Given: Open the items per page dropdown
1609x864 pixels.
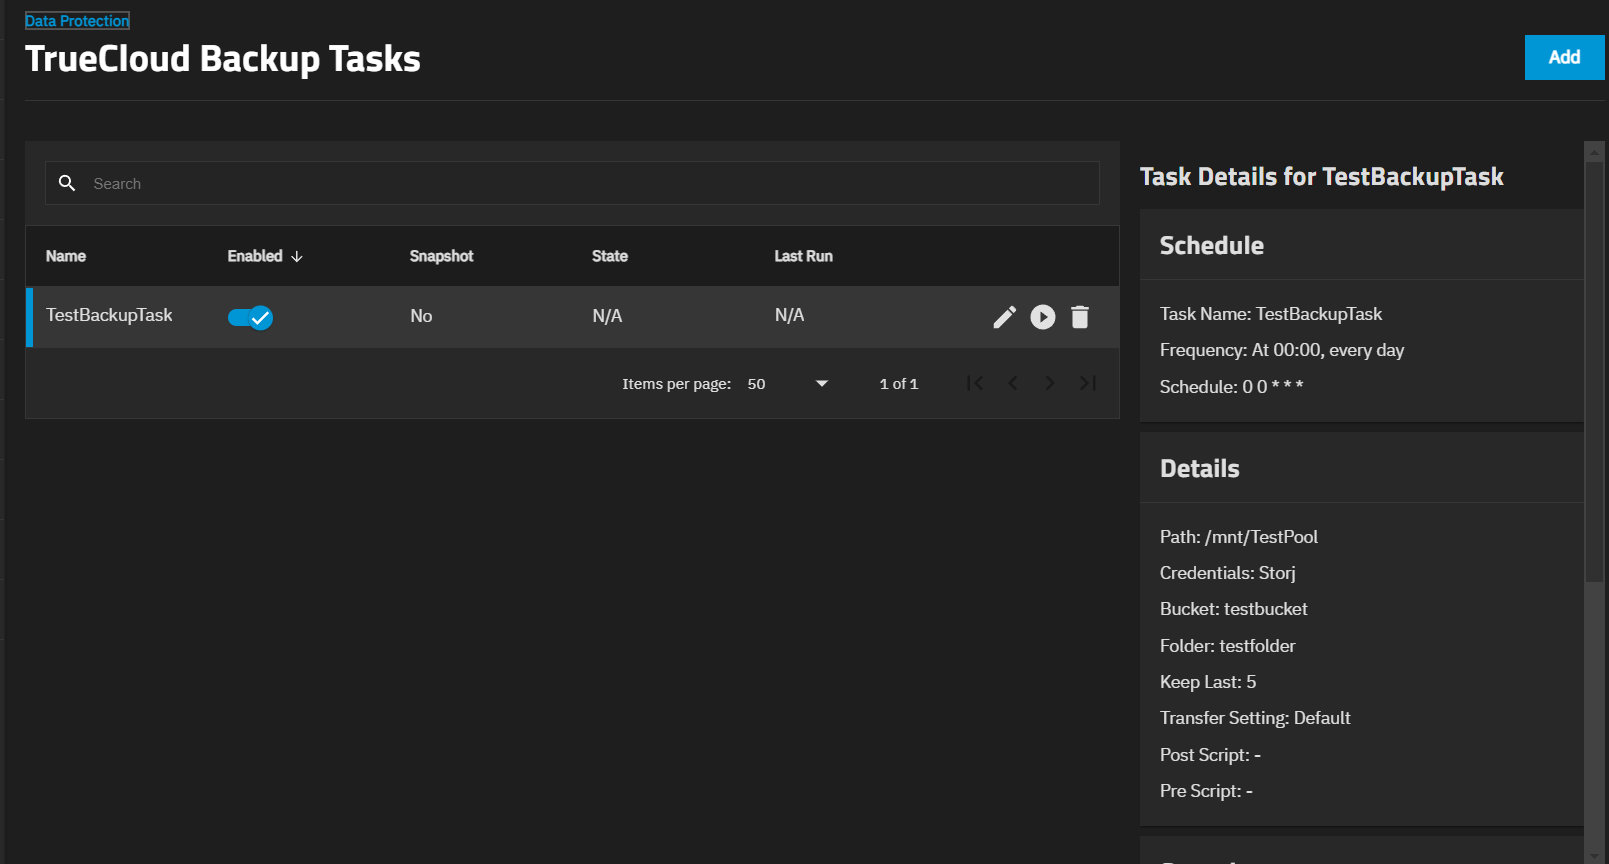Looking at the screenshot, I should tap(788, 384).
